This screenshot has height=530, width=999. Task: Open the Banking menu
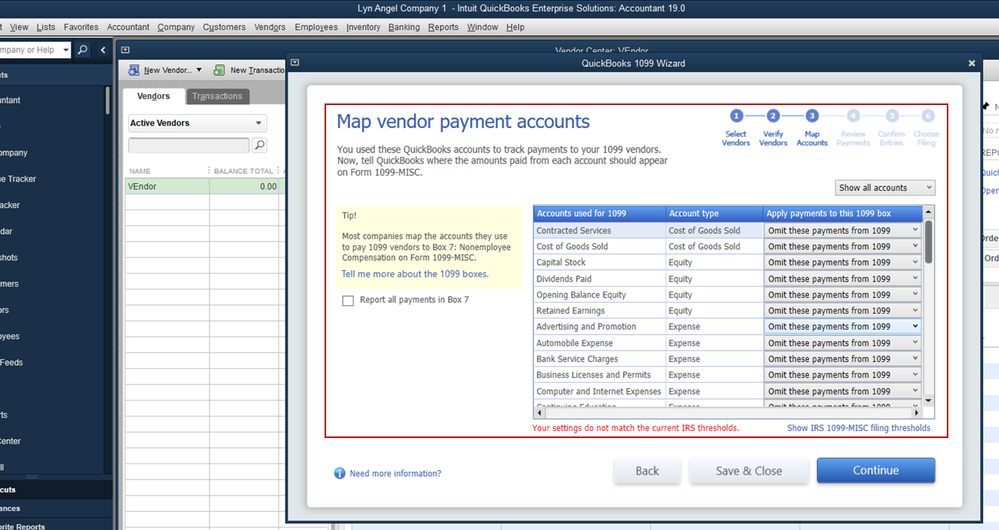pos(404,27)
